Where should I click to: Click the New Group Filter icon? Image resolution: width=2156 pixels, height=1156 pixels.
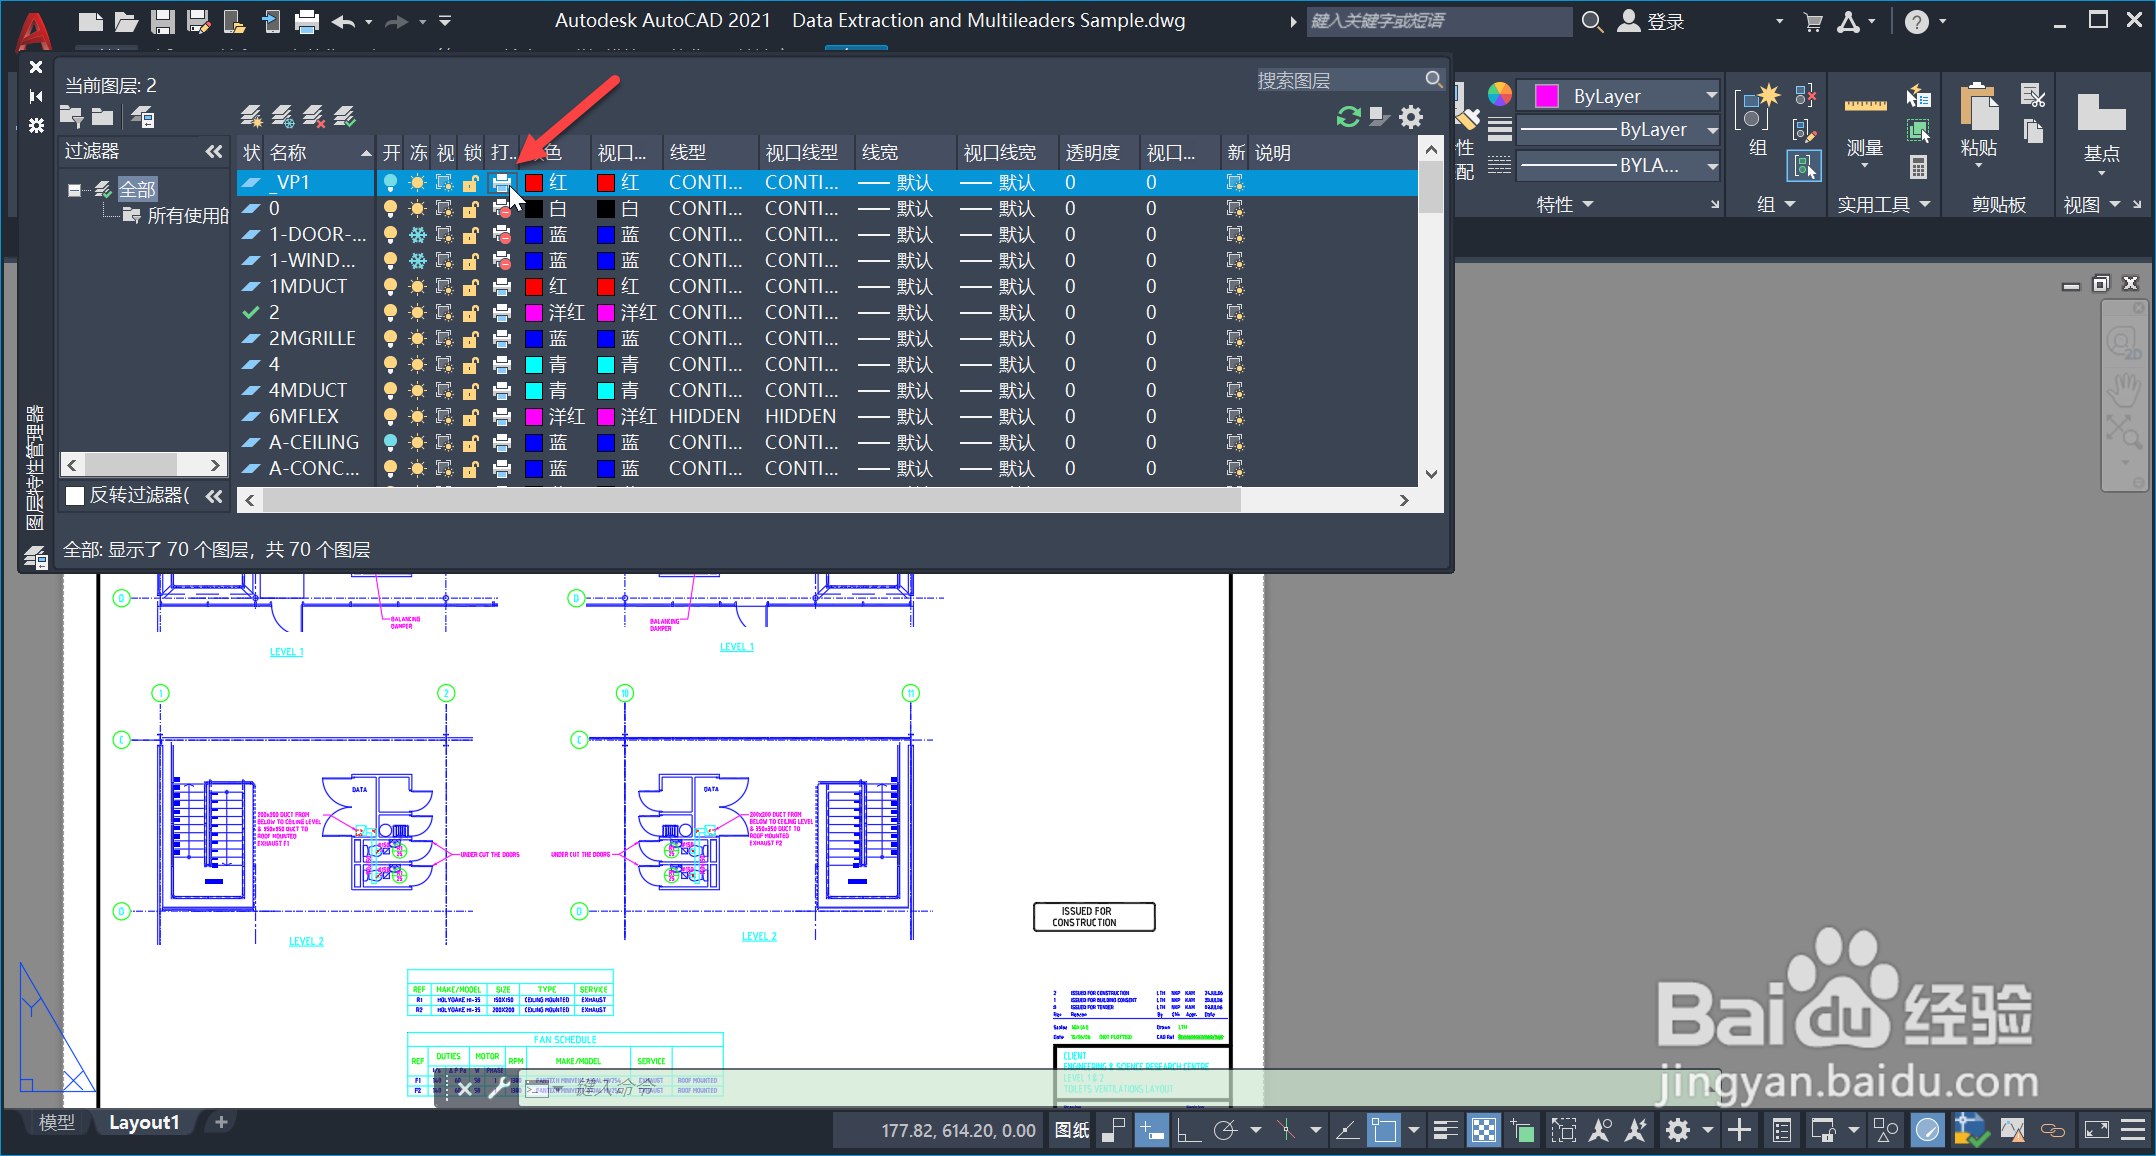pos(103,117)
